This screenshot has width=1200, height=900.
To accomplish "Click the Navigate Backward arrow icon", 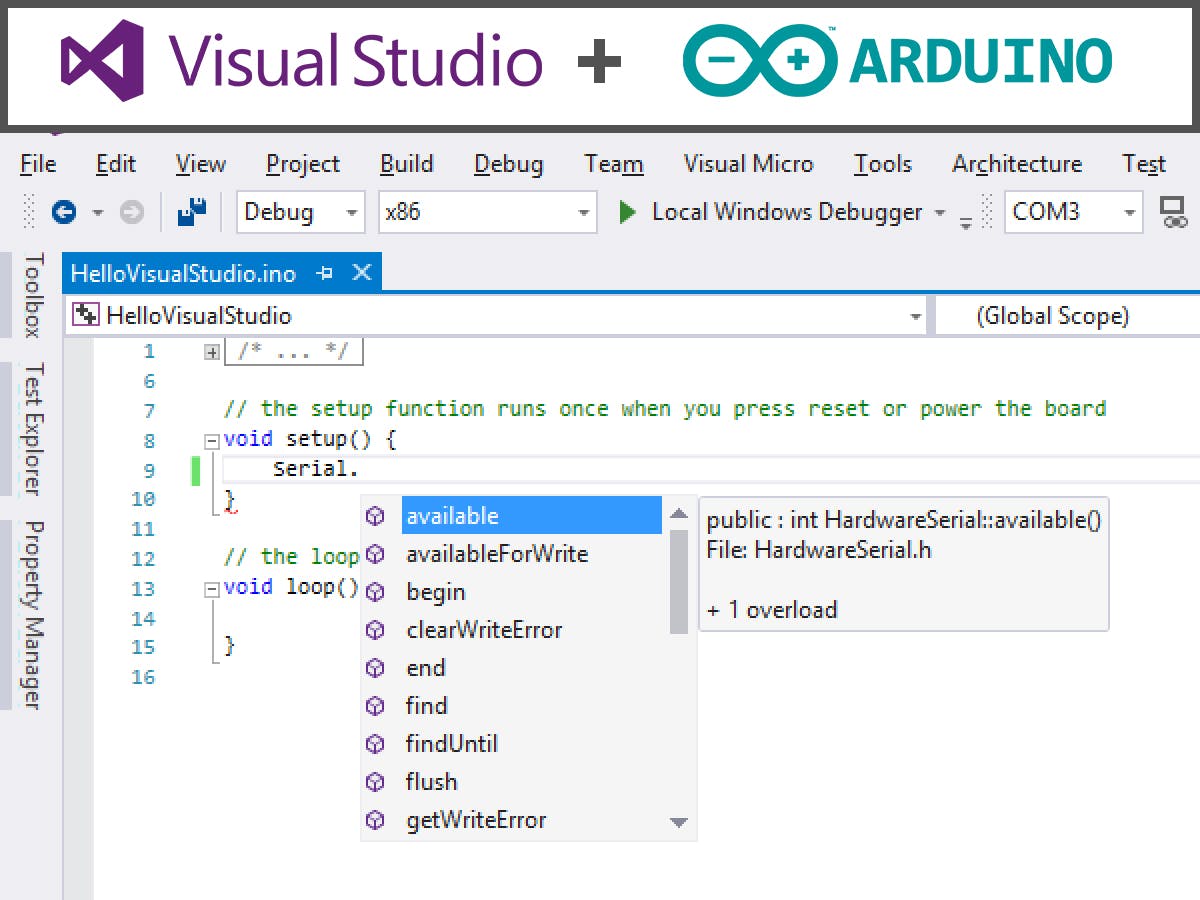I will pyautogui.click(x=62, y=211).
